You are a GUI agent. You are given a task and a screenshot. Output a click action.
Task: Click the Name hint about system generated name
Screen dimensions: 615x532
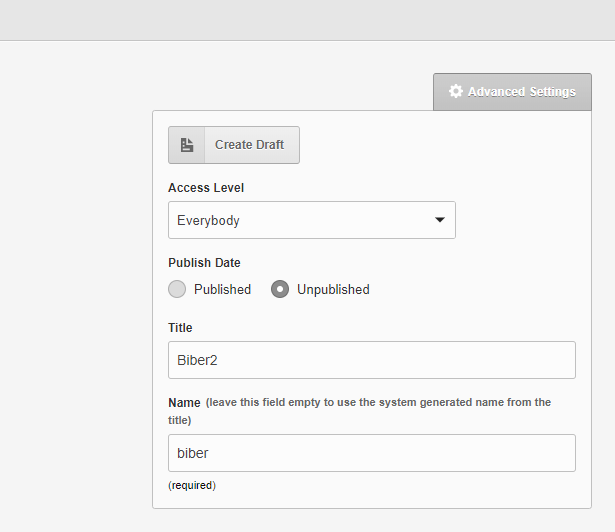click(x=360, y=411)
